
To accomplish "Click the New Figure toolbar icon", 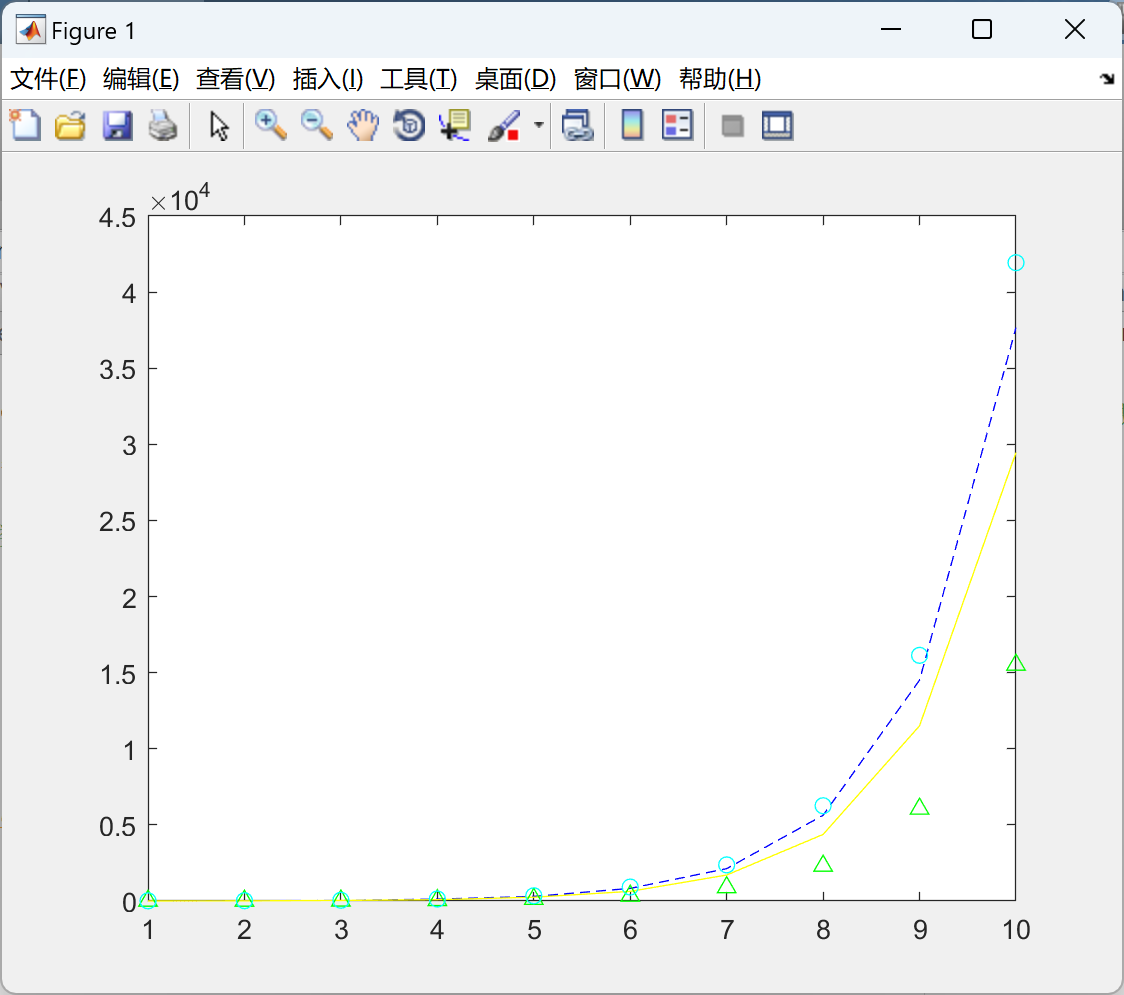I will coord(25,125).
